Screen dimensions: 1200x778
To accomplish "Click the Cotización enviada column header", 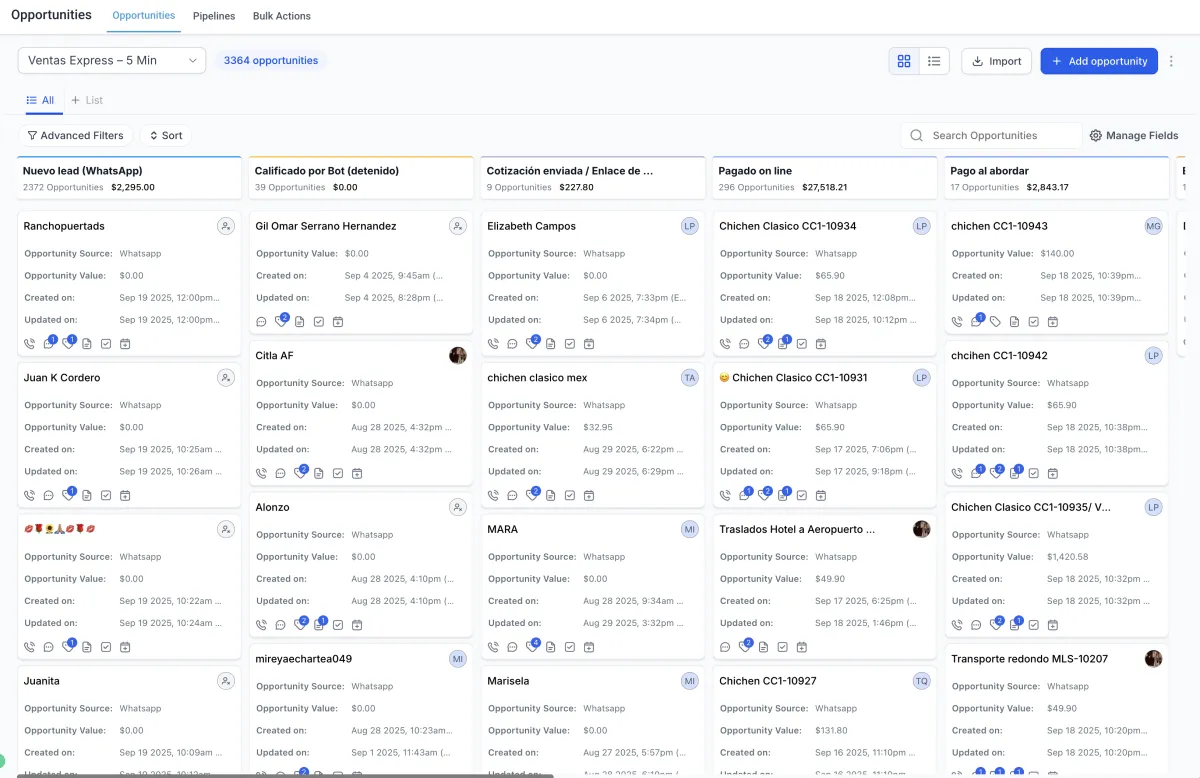I will tap(593, 178).
